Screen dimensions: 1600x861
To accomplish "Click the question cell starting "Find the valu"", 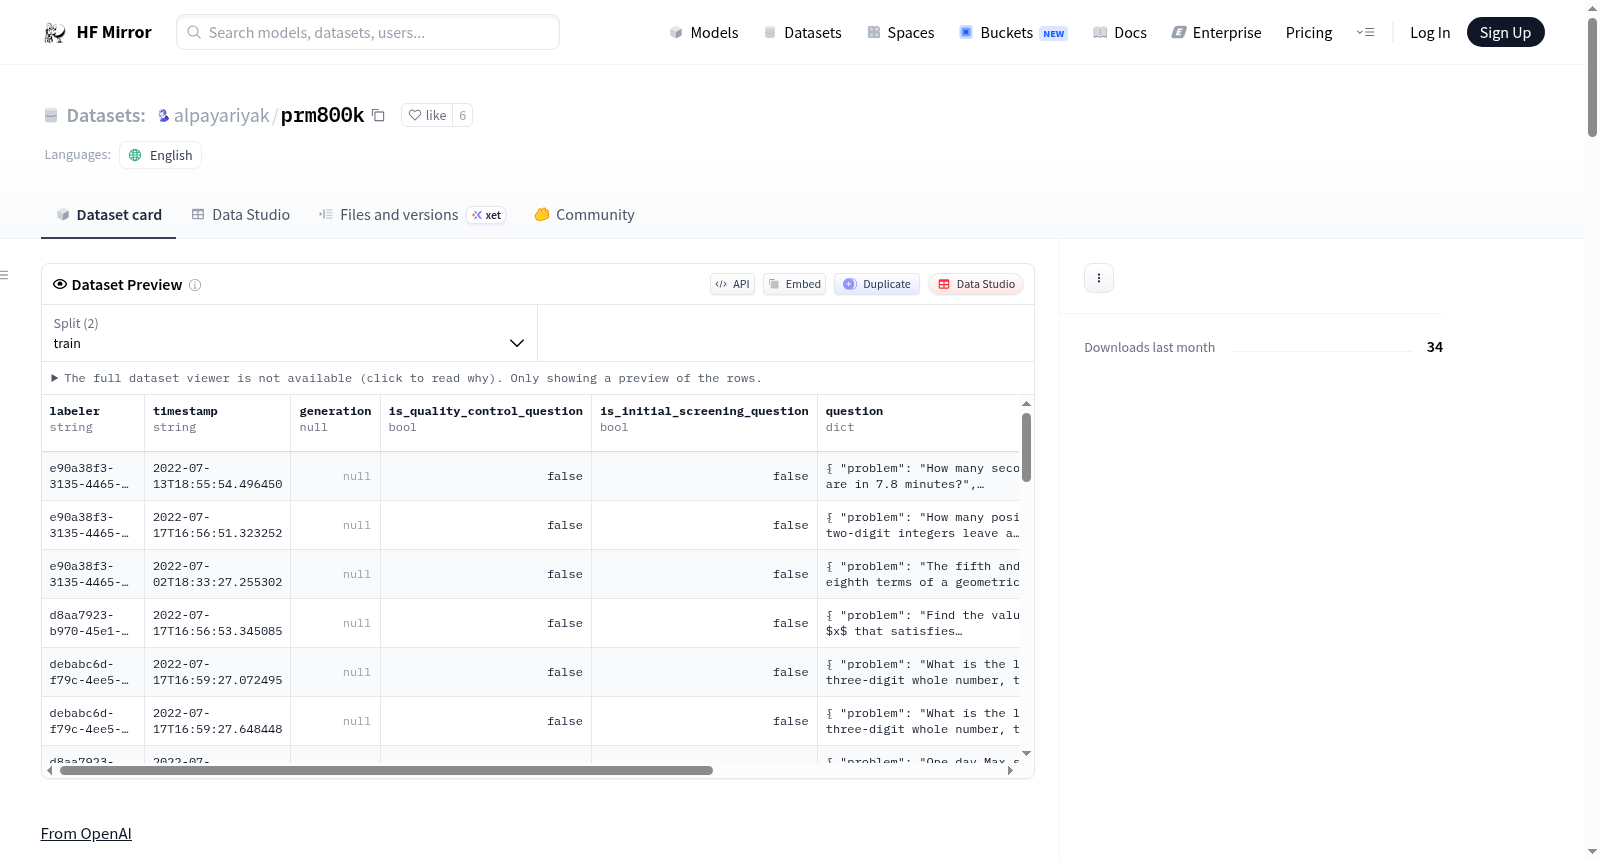I will (x=919, y=623).
